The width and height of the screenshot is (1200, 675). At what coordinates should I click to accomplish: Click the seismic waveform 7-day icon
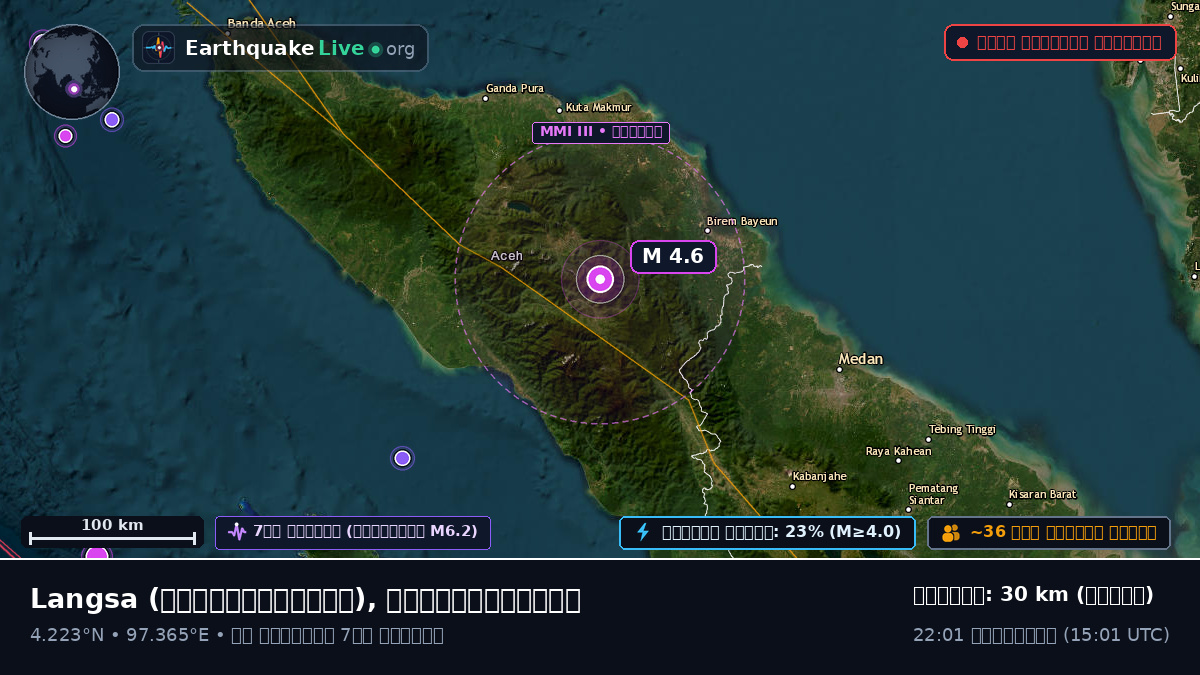point(237,532)
